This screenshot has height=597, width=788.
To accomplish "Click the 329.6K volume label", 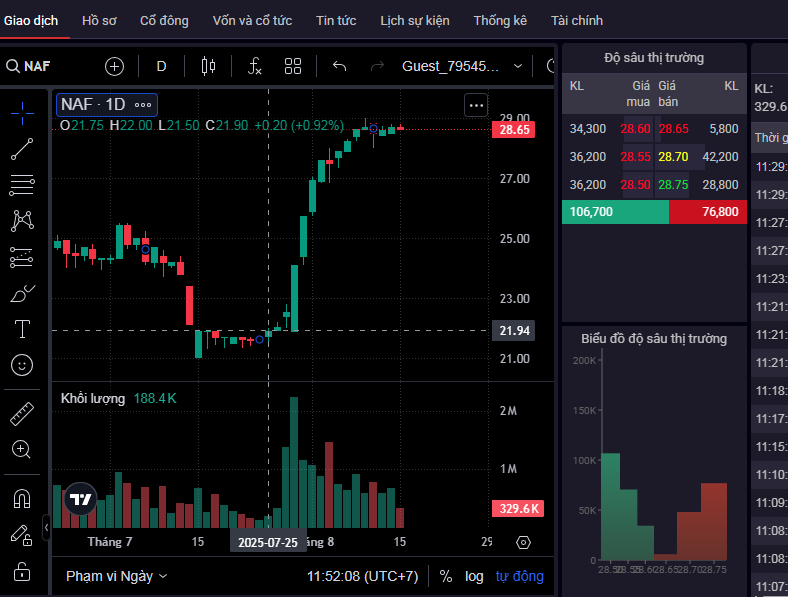I will tap(519, 509).
